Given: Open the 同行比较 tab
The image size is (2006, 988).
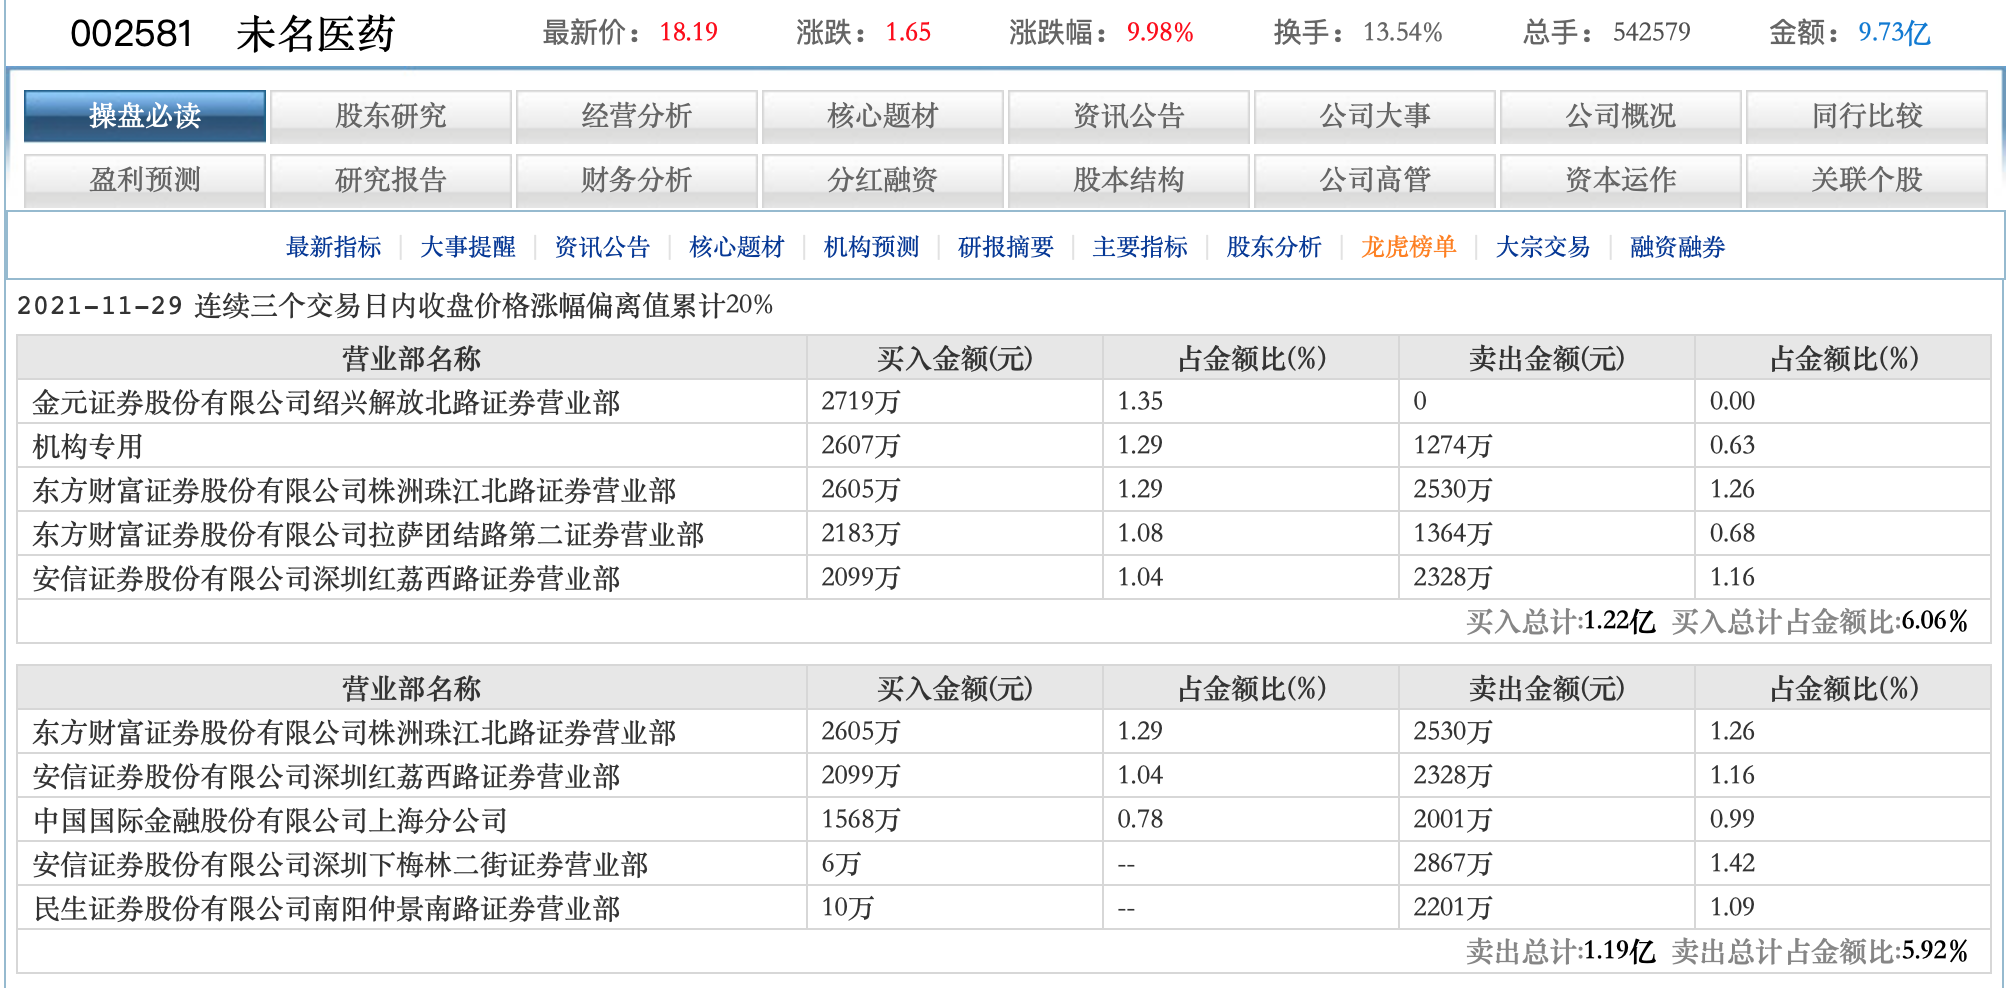Looking at the screenshot, I should (x=1866, y=116).
